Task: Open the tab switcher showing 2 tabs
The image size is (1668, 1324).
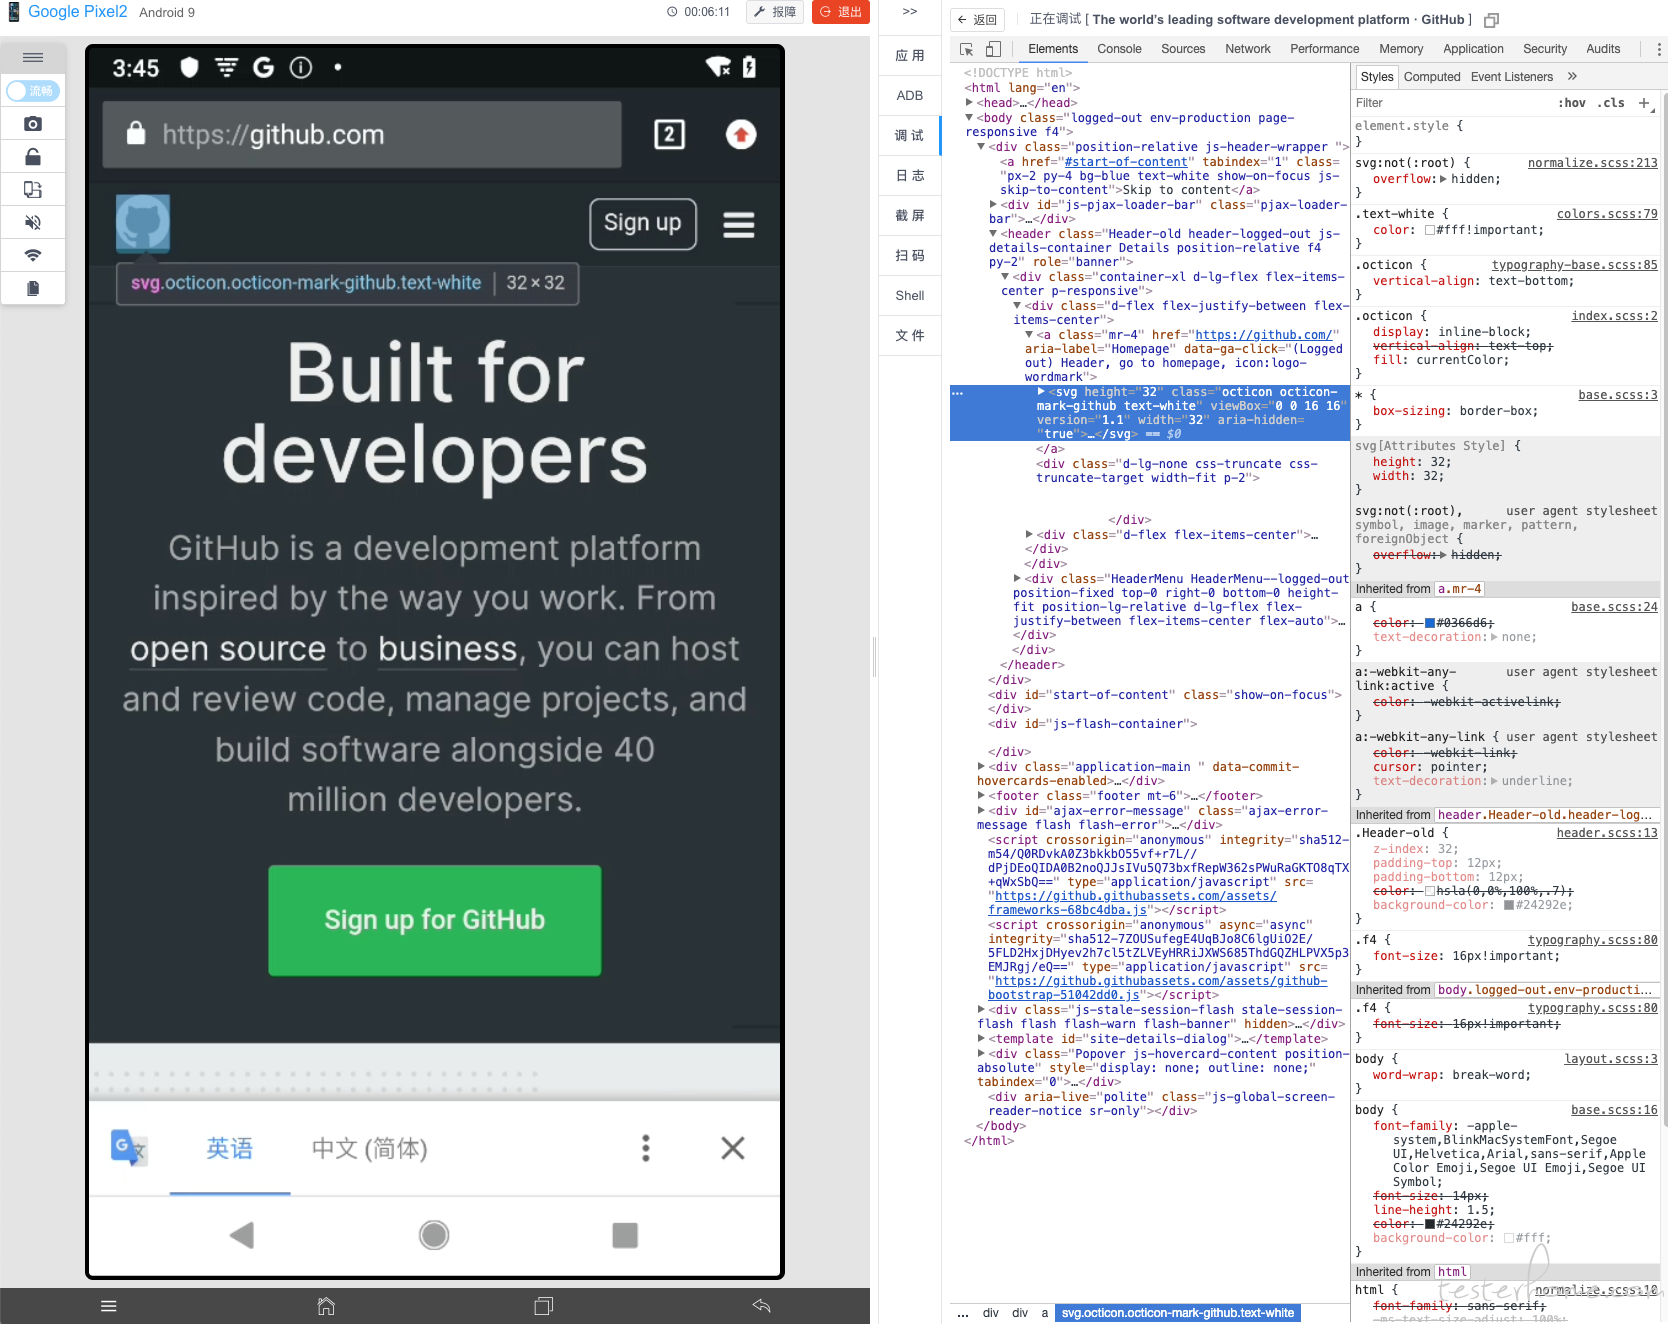Action: (x=669, y=134)
